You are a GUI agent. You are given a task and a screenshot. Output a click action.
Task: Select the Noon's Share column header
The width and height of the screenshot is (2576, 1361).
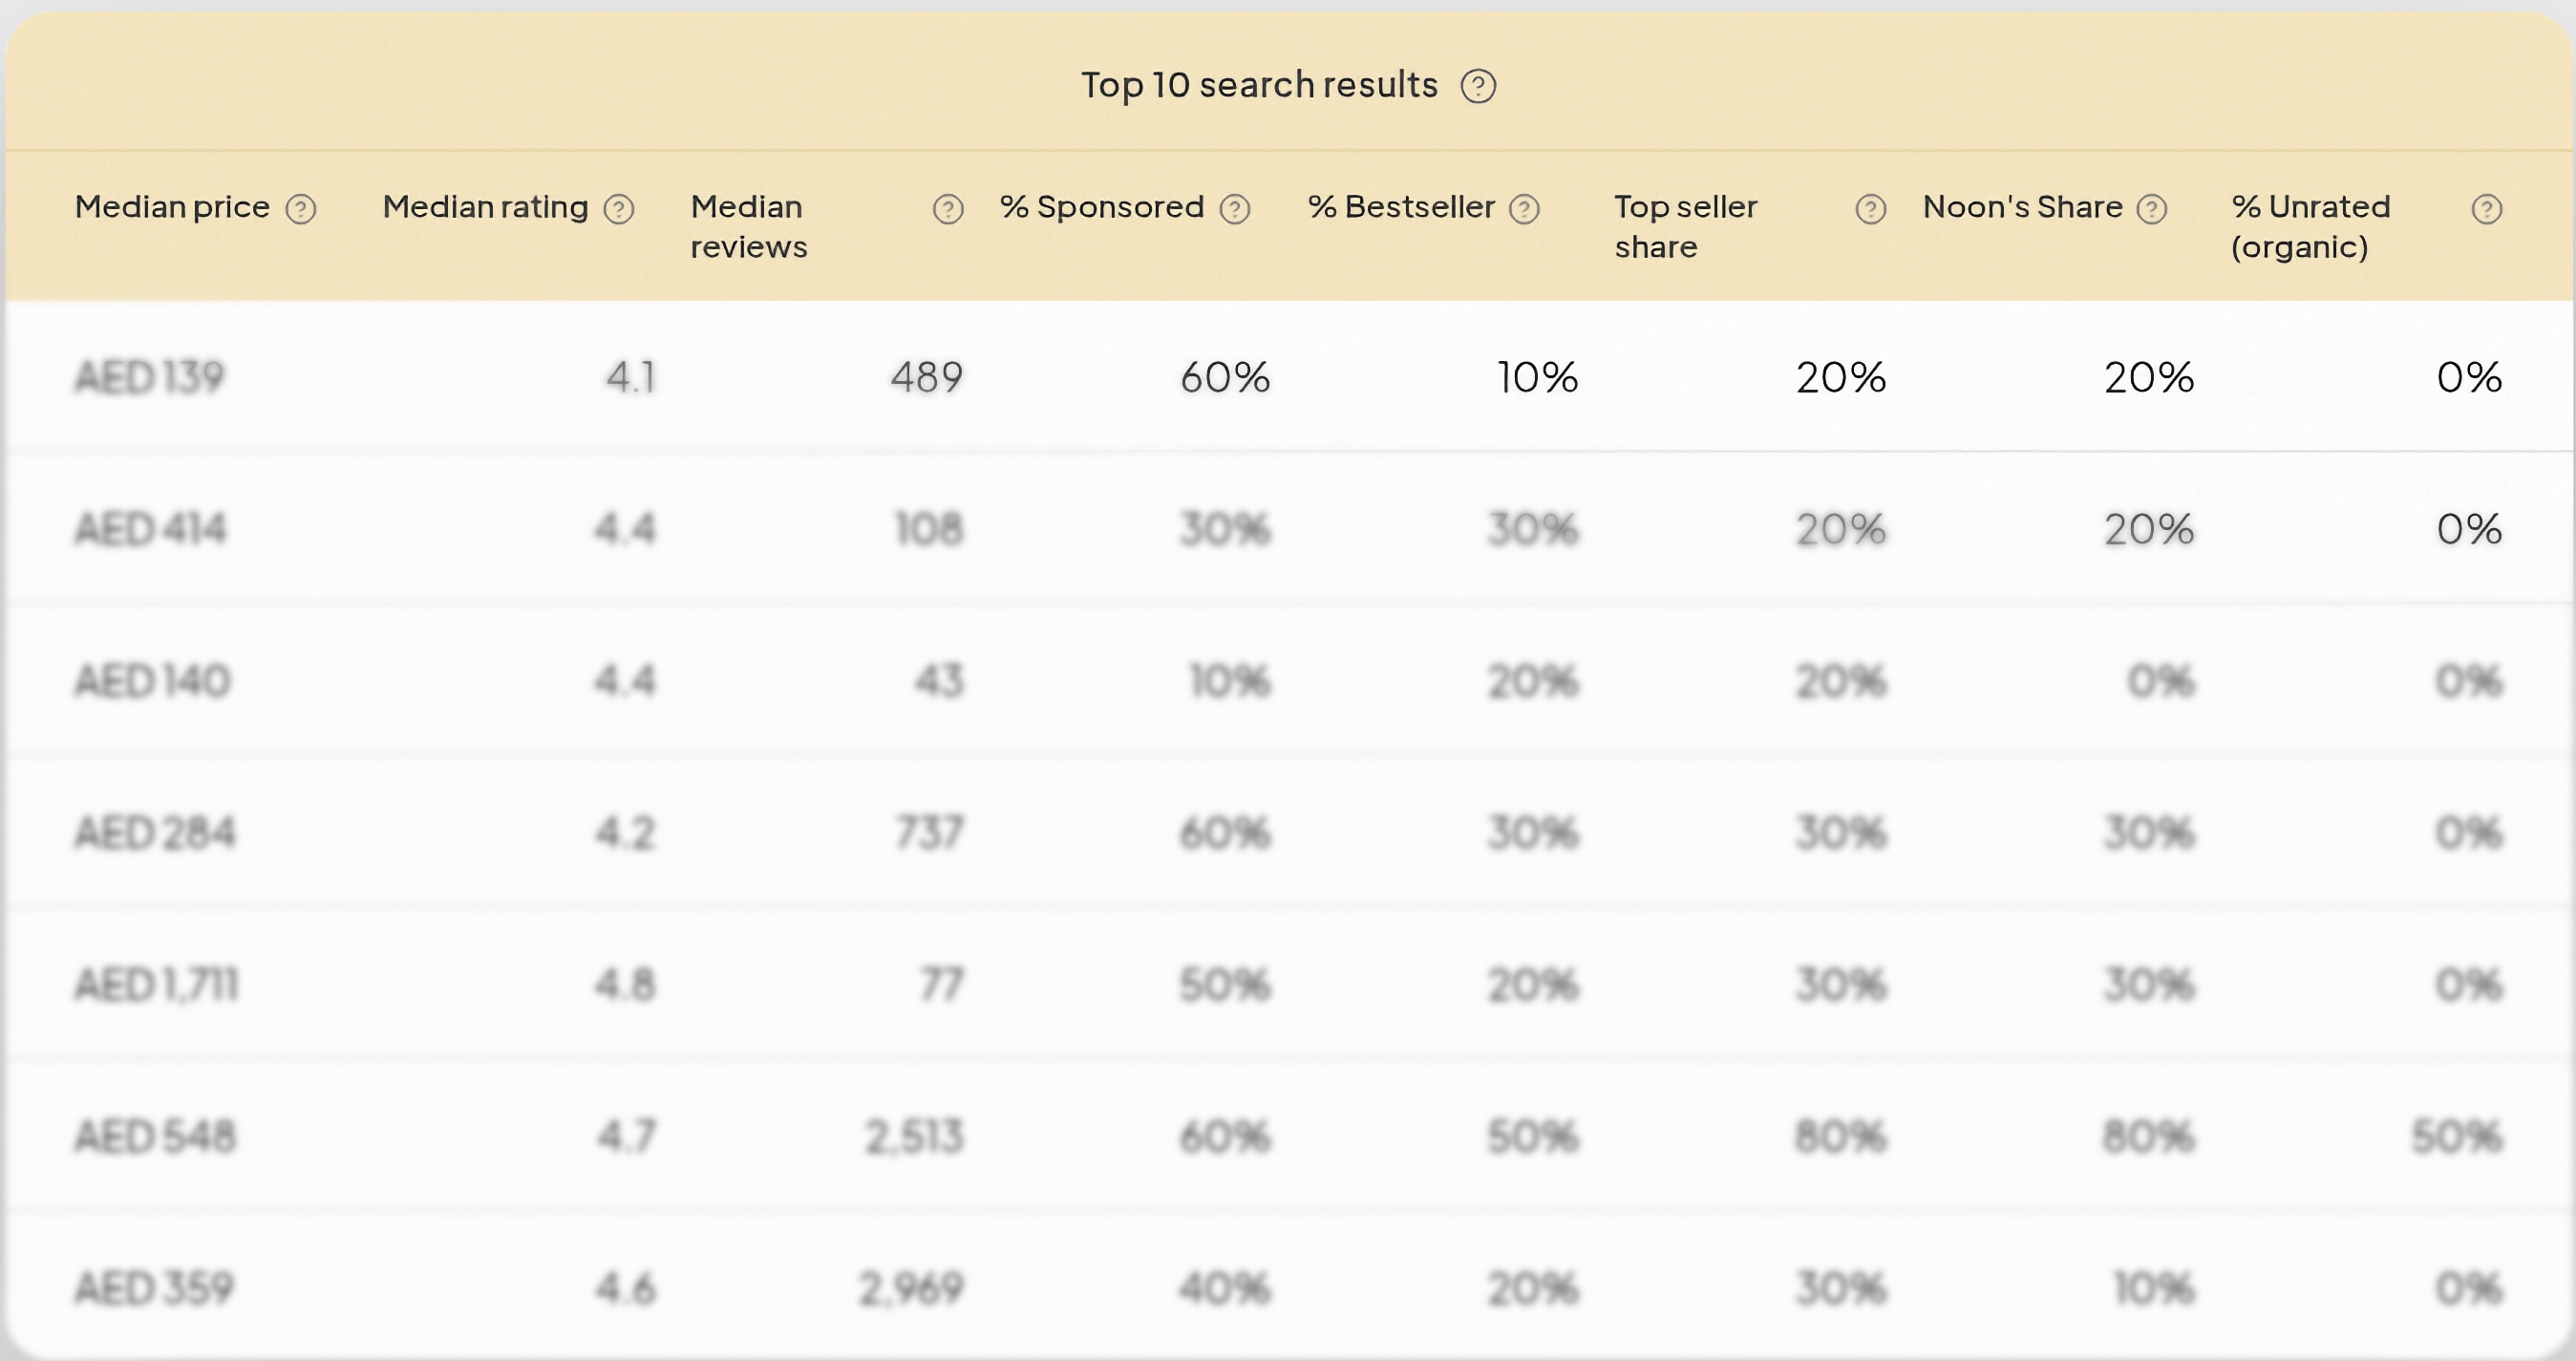tap(2022, 207)
